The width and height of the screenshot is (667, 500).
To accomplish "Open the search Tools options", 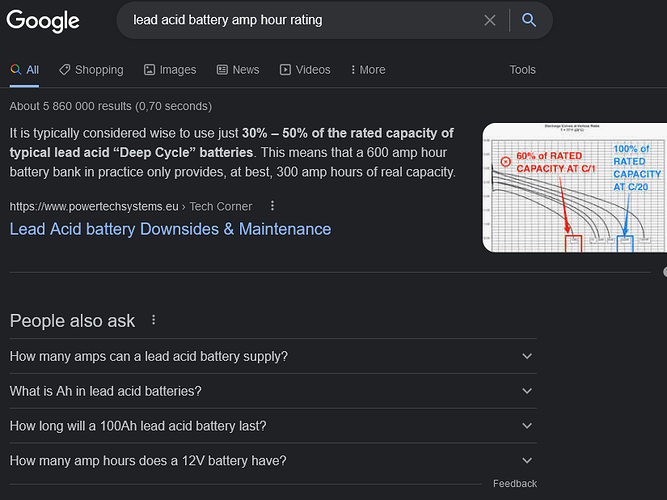I will tap(522, 70).
